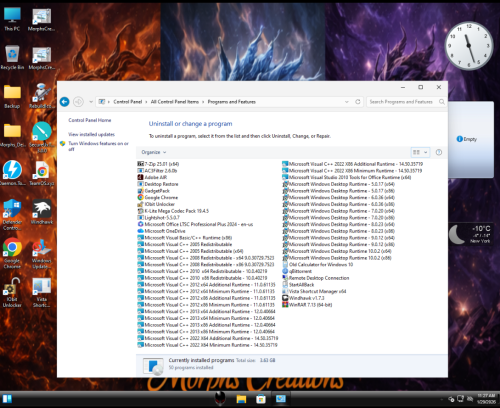
Task: Show hidden system tray icons
Action: (x=442, y=399)
